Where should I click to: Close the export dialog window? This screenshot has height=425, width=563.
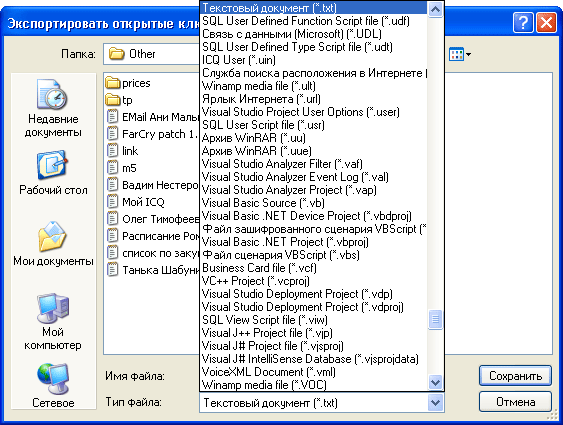pyautogui.click(x=546, y=23)
